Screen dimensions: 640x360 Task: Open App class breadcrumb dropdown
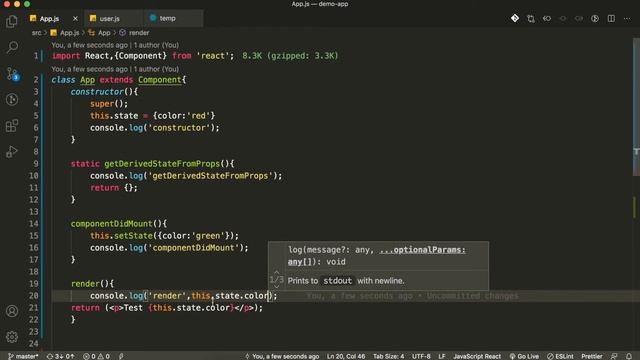104,33
